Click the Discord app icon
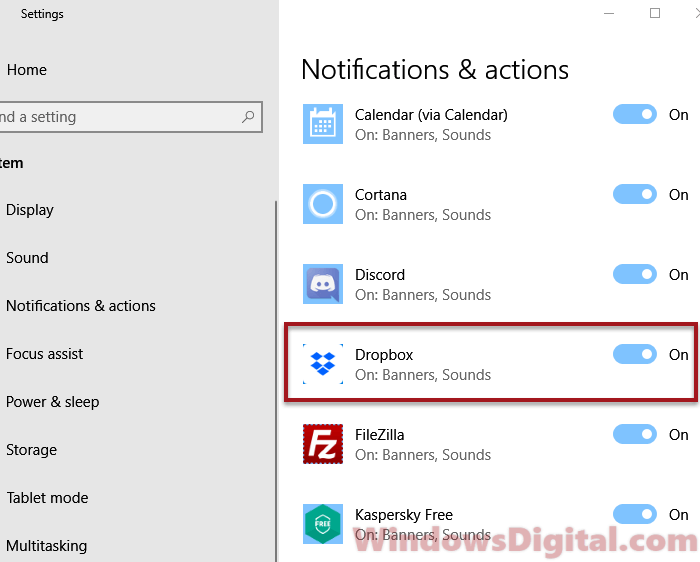Viewport: 700px width, 562px height. click(x=323, y=284)
